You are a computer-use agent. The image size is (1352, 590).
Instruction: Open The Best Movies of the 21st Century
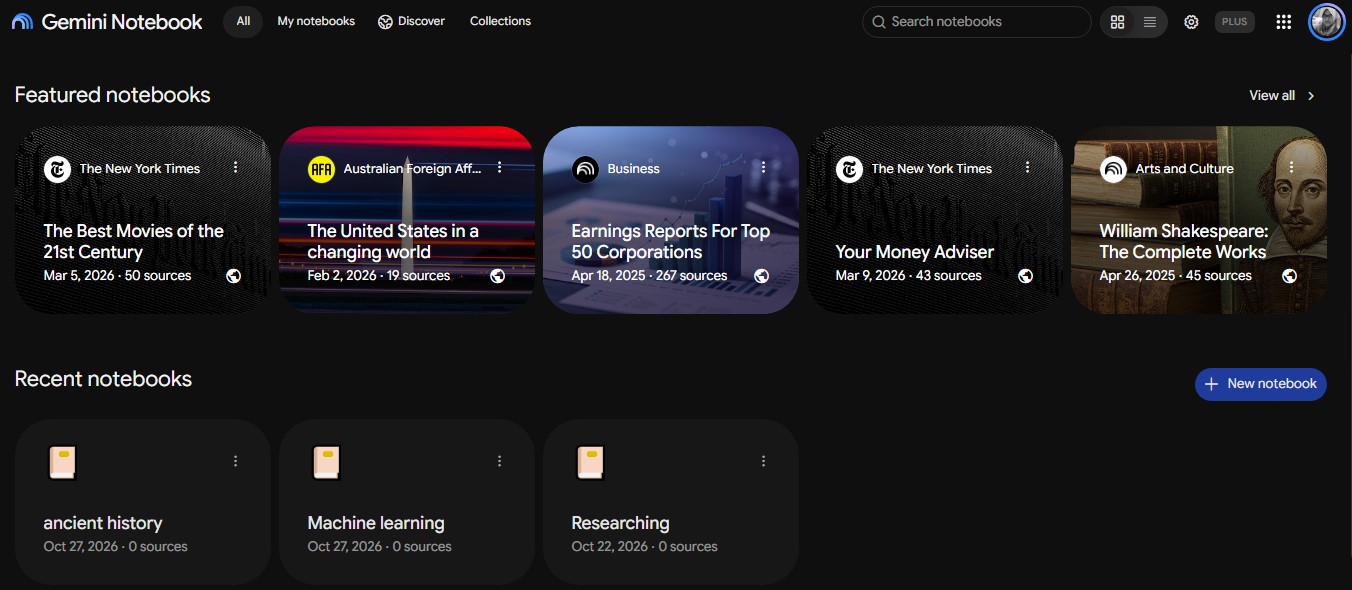[x=134, y=241]
